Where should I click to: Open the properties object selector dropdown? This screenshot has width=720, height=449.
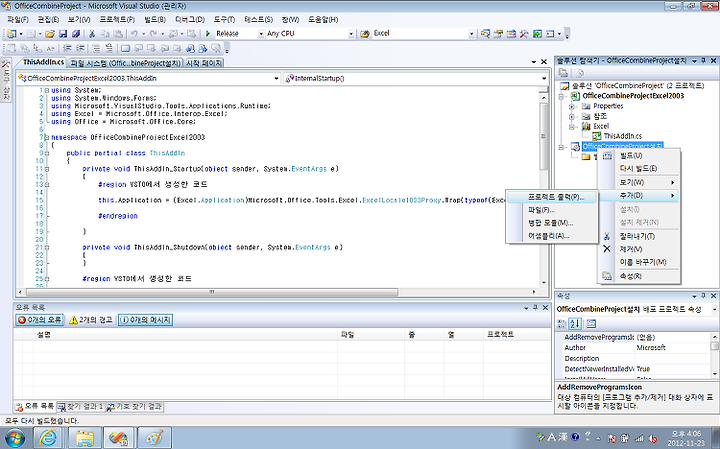coord(714,309)
